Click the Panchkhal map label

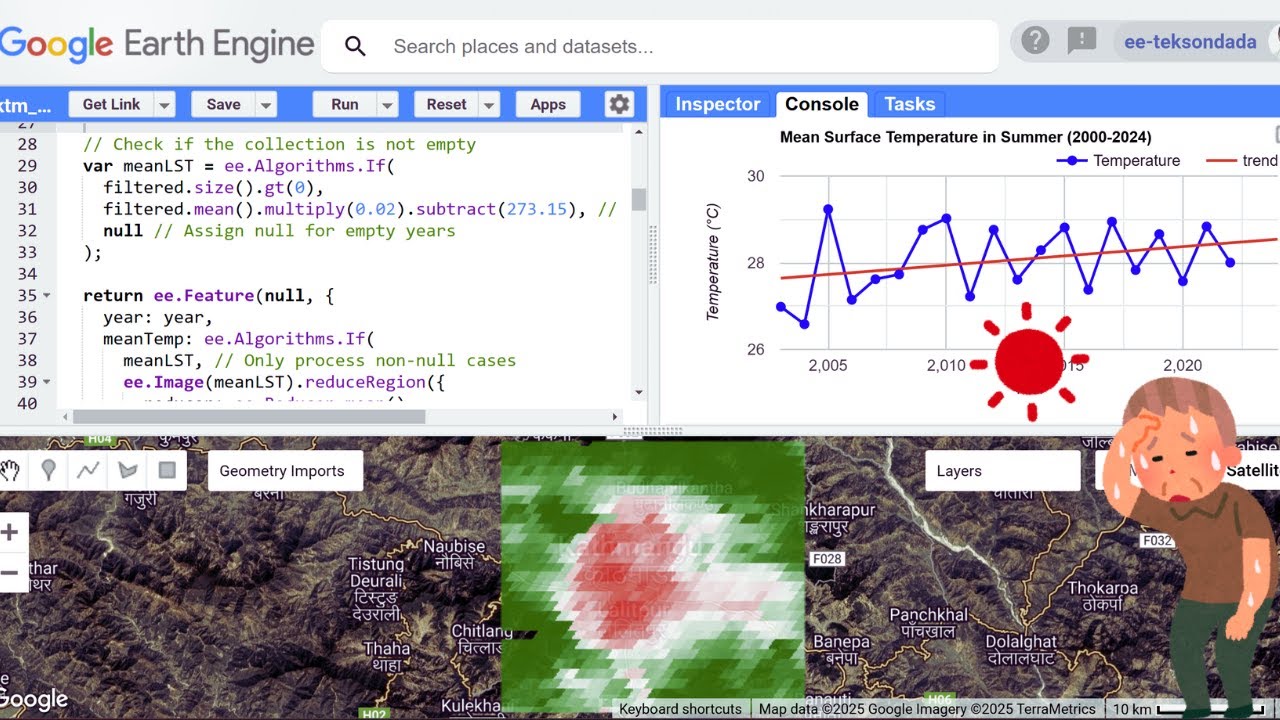click(928, 623)
